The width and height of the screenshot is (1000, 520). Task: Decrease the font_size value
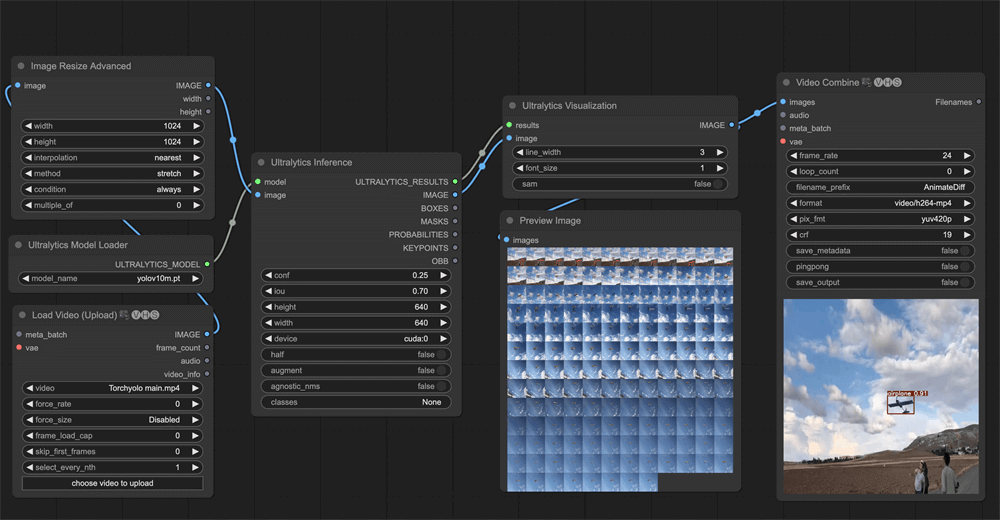tap(520, 168)
